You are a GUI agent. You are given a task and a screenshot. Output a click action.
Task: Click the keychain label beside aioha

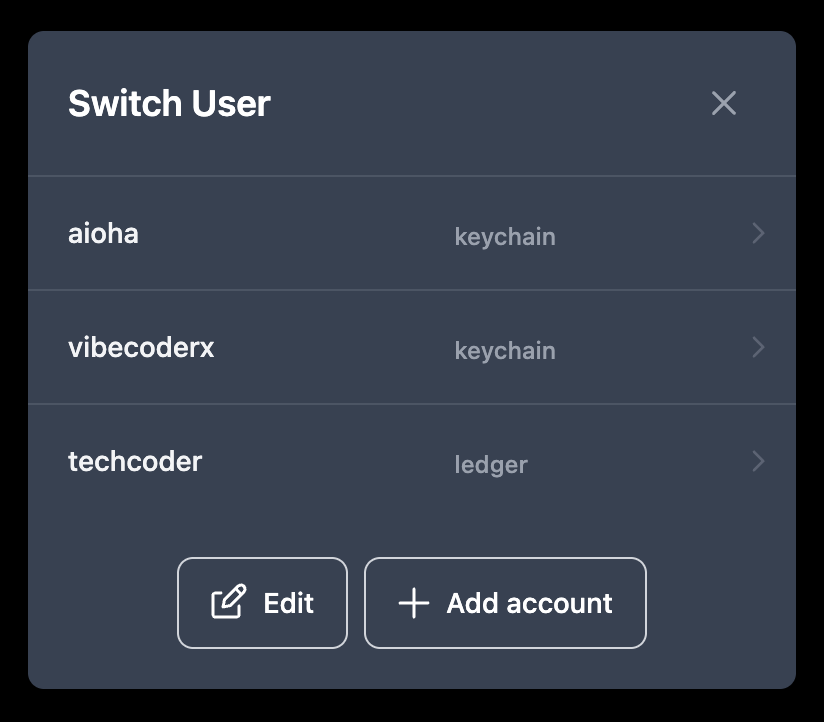point(504,236)
